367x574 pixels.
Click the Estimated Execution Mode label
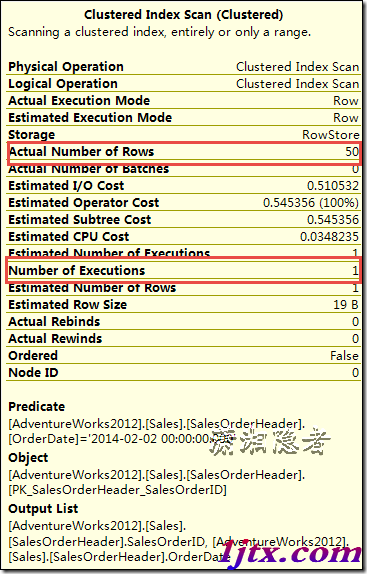[90, 118]
